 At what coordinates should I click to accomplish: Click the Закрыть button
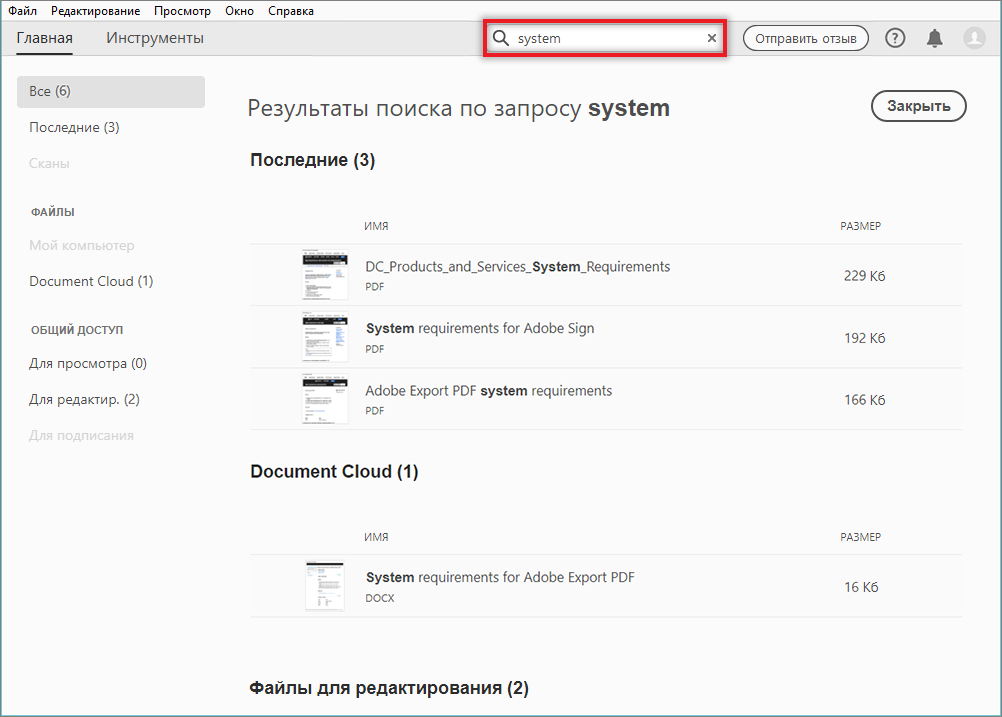[918, 106]
